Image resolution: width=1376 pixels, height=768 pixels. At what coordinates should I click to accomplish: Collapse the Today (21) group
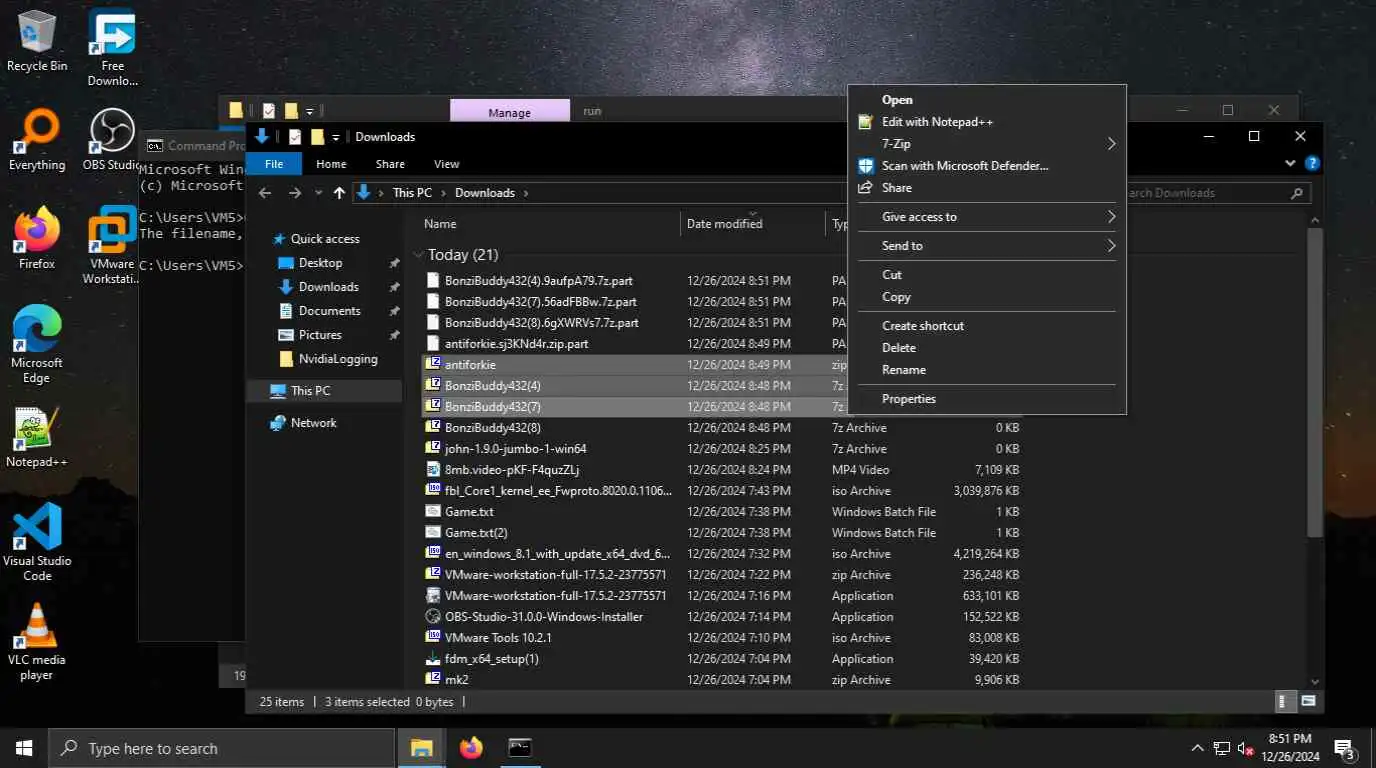(x=418, y=255)
